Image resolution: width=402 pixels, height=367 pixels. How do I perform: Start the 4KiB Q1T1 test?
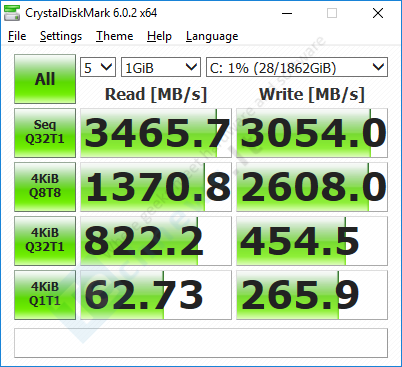tap(45, 295)
